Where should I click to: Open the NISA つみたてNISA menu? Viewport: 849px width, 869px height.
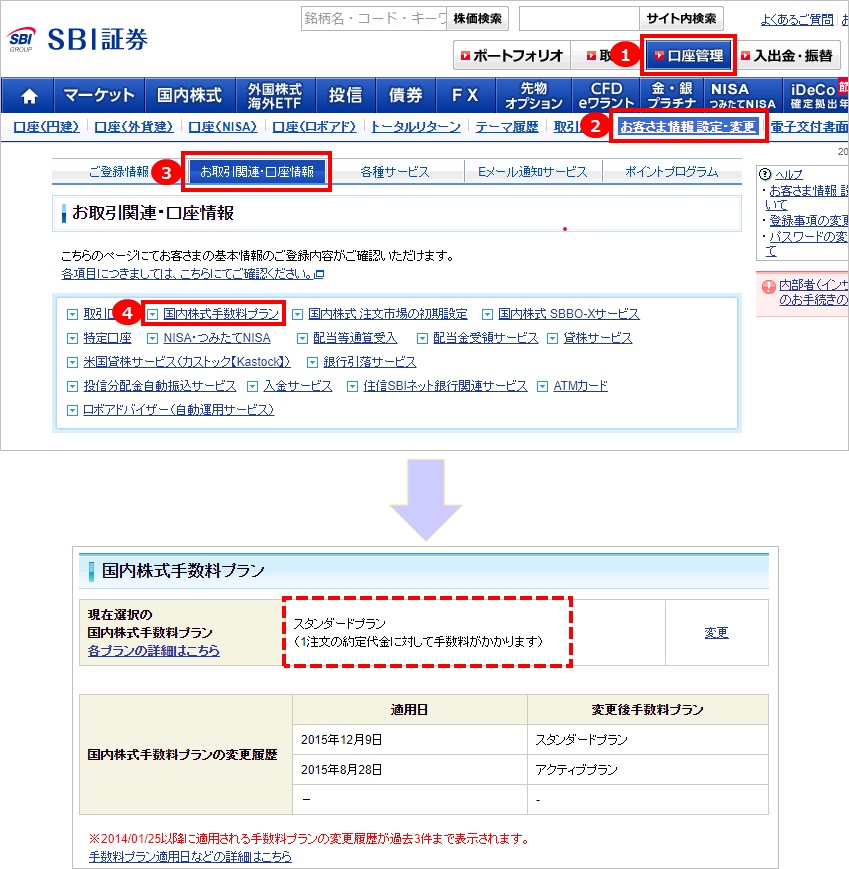click(743, 95)
